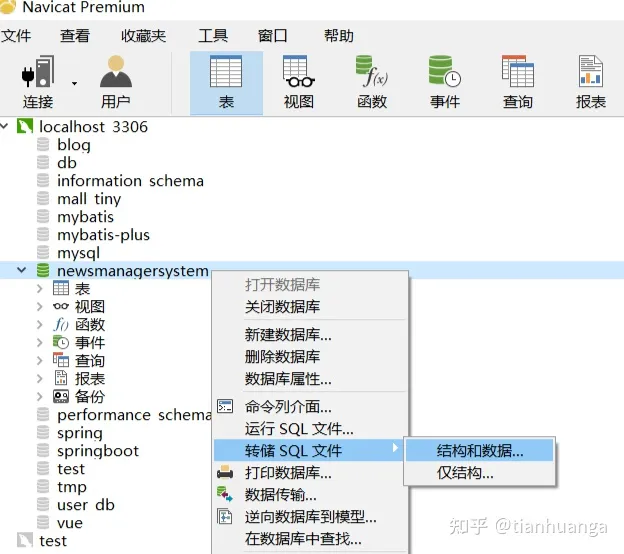Open the 转储 SQL 文件 submenu arrow

(x=395, y=447)
